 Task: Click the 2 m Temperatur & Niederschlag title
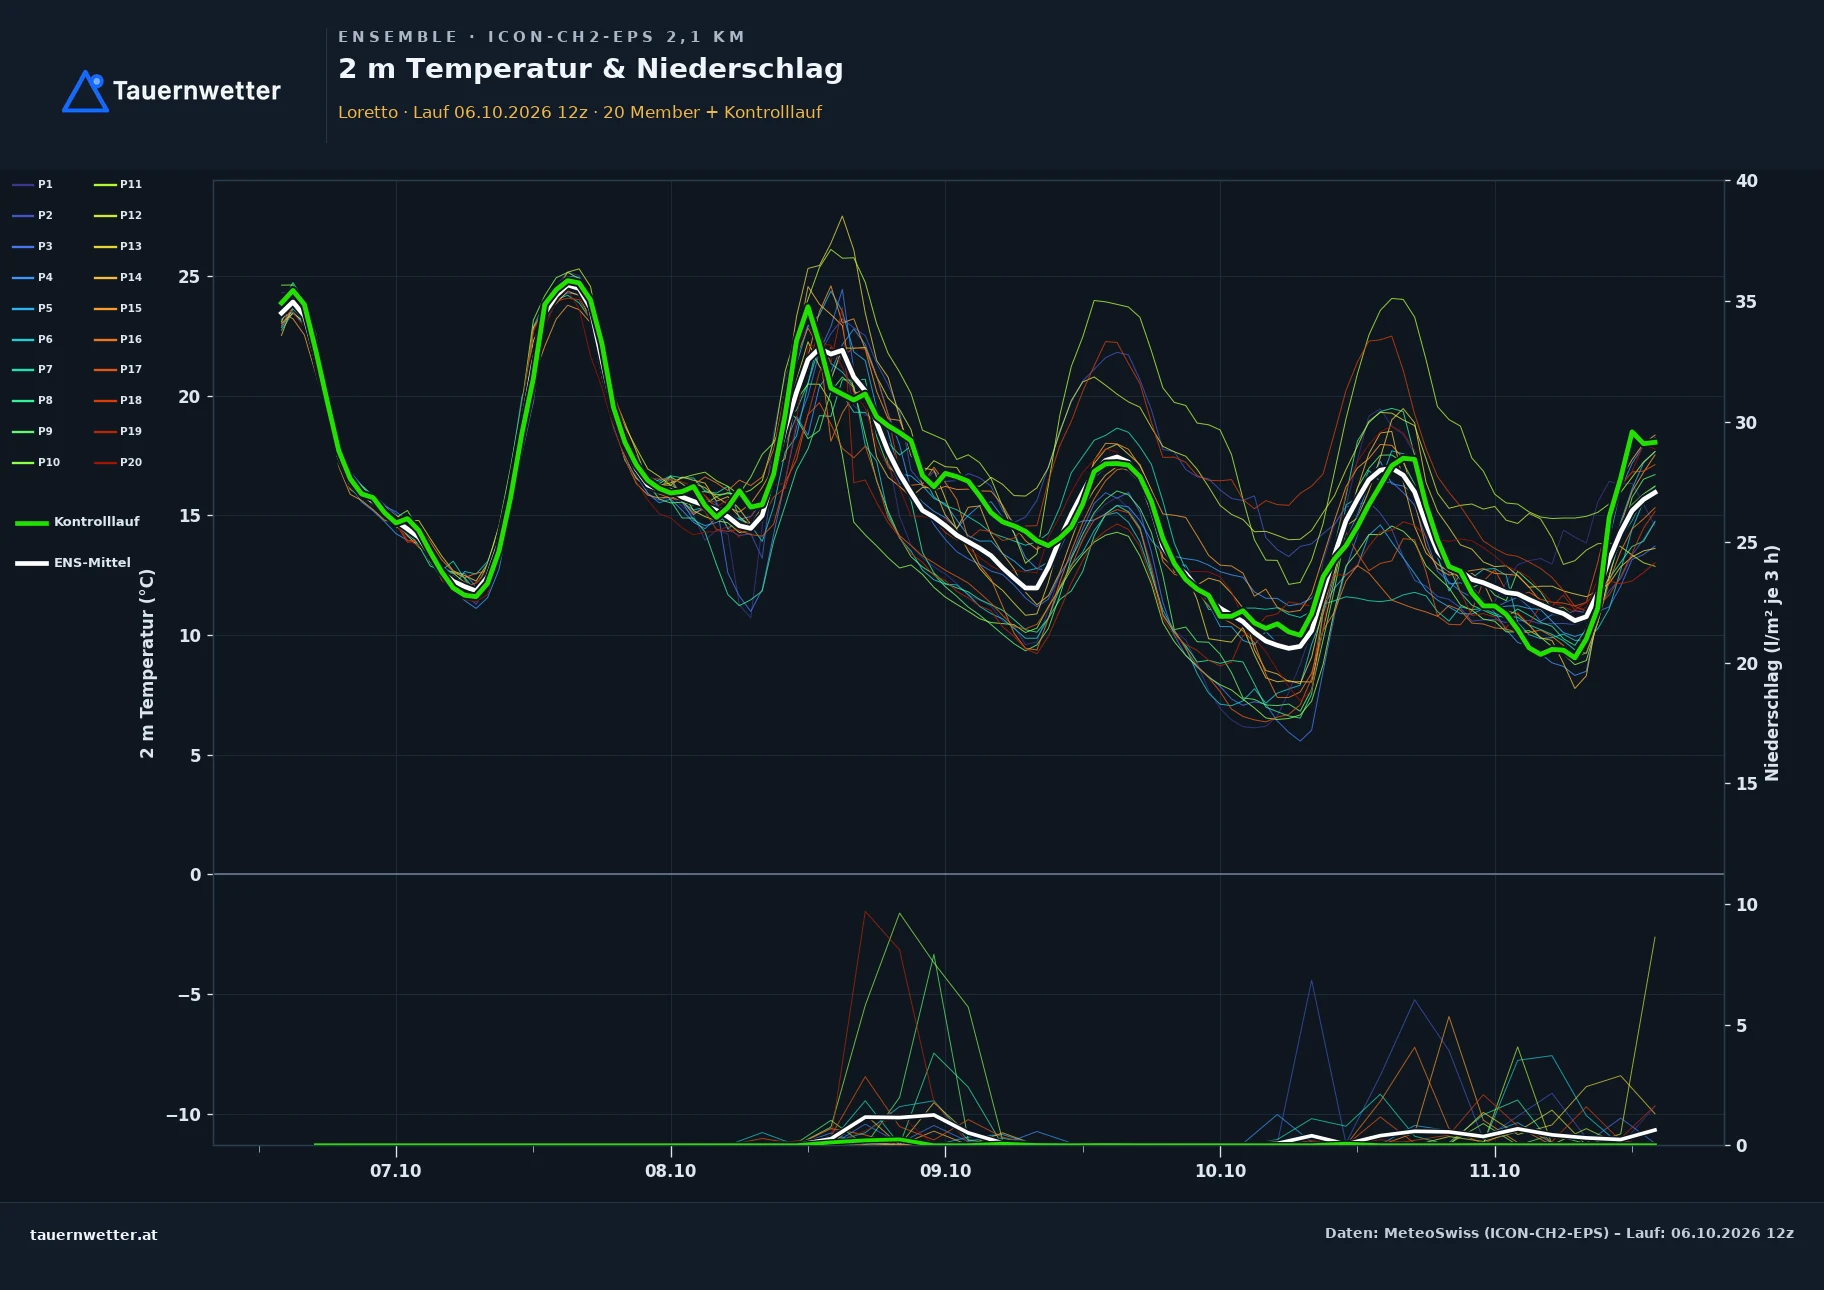[x=591, y=68]
